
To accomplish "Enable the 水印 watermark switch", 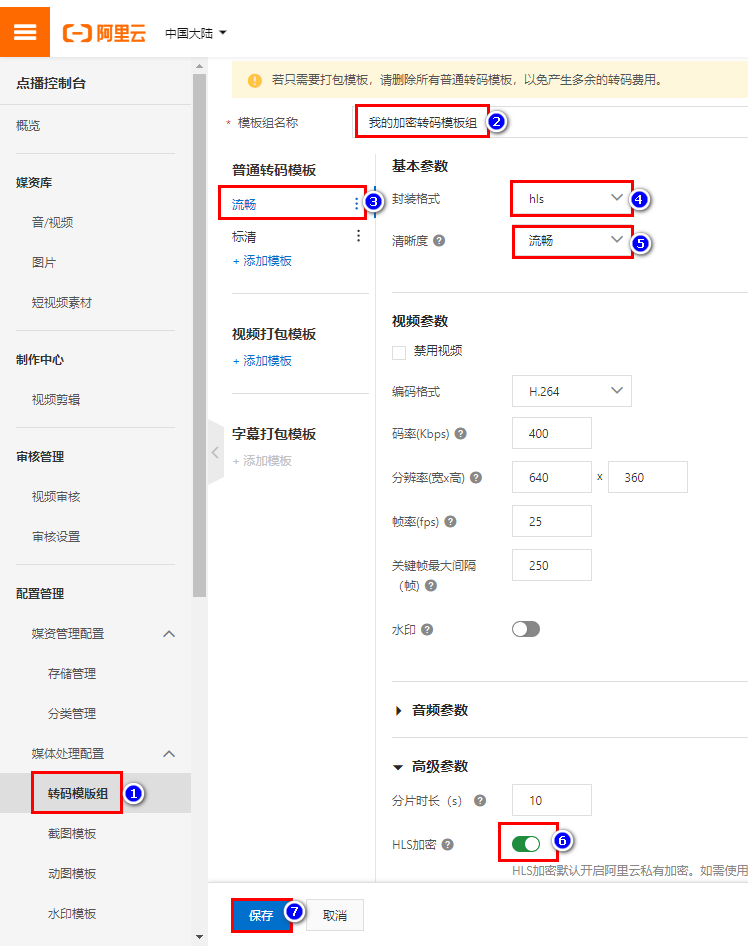I will (x=525, y=629).
